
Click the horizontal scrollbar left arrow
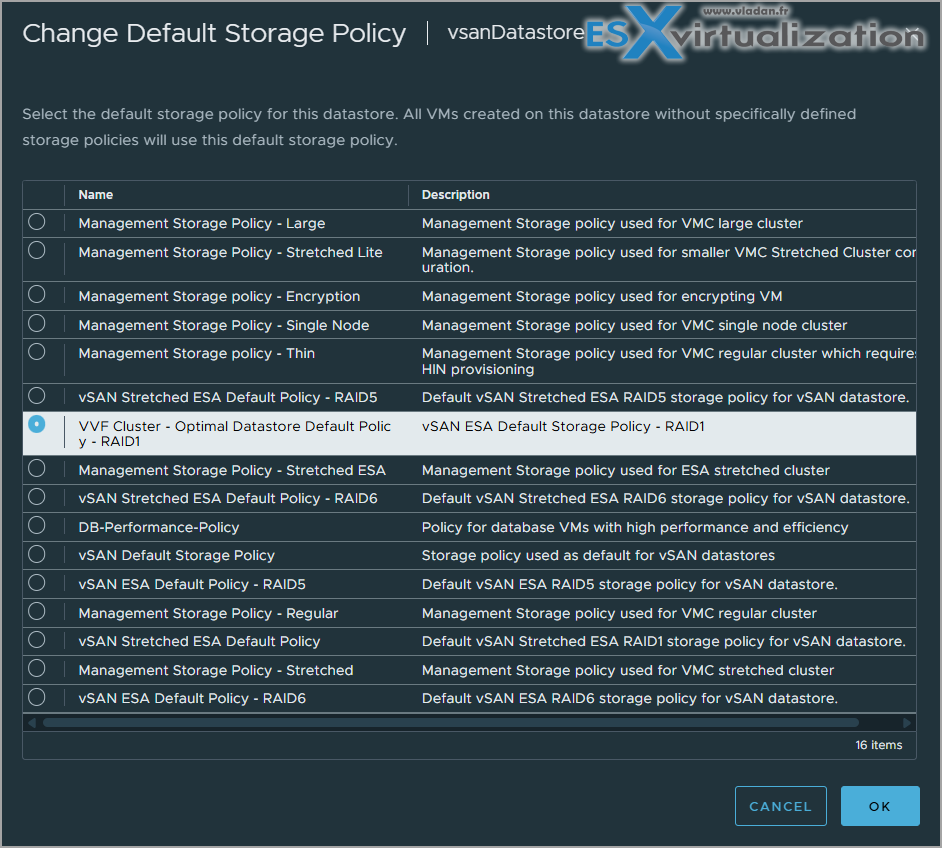point(32,722)
